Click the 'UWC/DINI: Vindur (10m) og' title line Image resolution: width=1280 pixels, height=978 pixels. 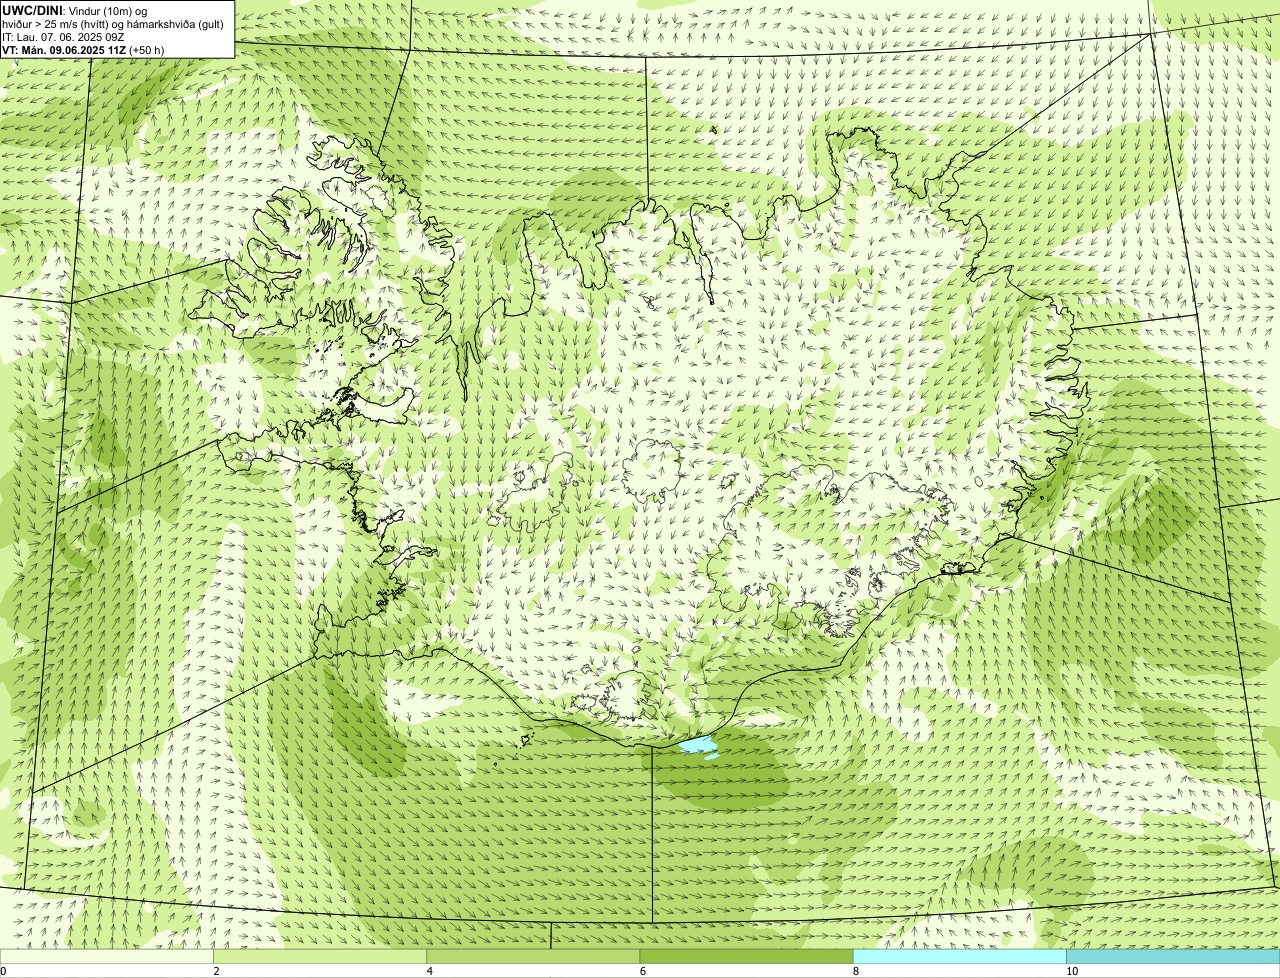[x=75, y=10]
